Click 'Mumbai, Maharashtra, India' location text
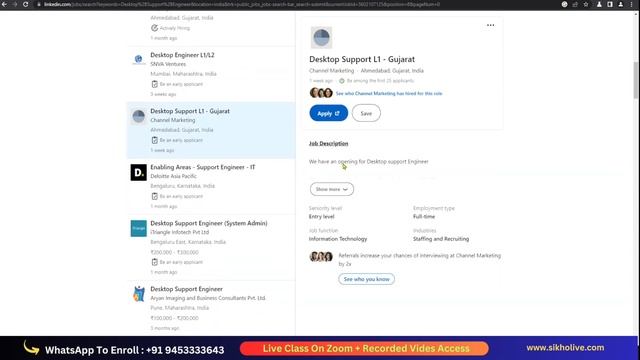Screen dimensions: 640x360 (183, 74)
